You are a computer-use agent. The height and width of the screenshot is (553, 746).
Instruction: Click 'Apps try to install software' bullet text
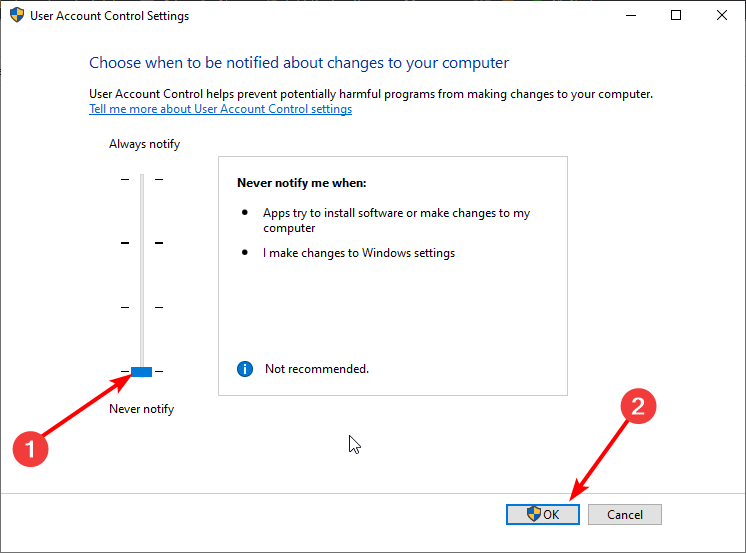tap(396, 220)
